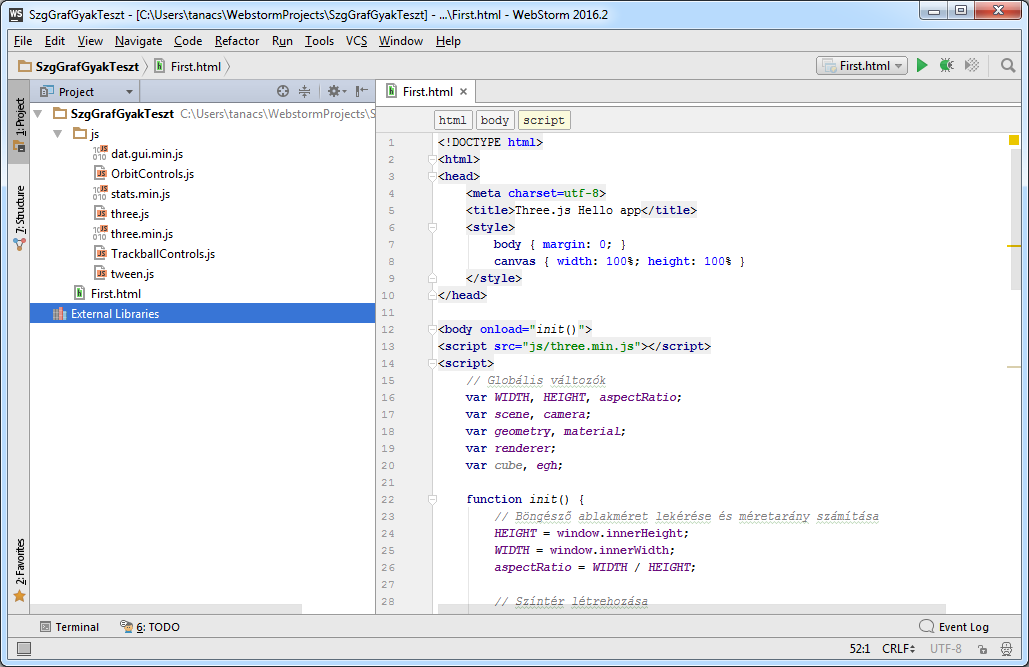This screenshot has width=1029, height=667.
Task: Open the Project view selector dropdown
Action: 86,92
